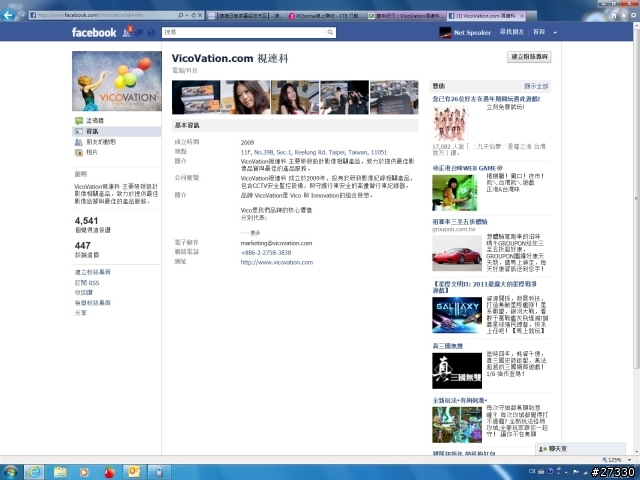Click Internet Explorer icon in taskbar
640x480 pixels.
35,472
